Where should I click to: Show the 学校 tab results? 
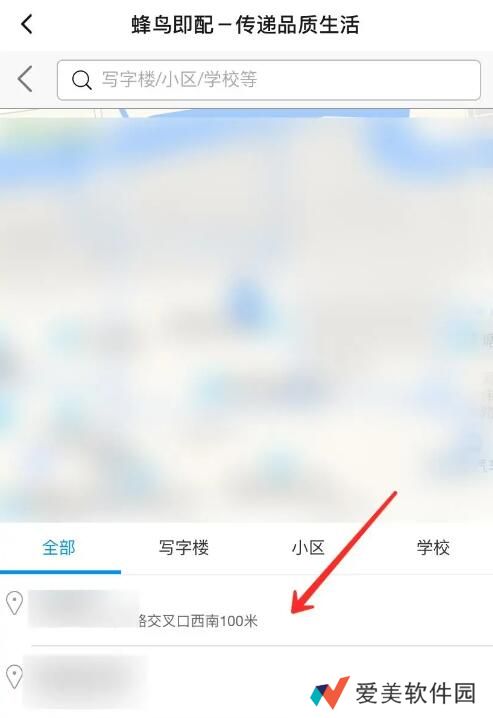coord(433,548)
